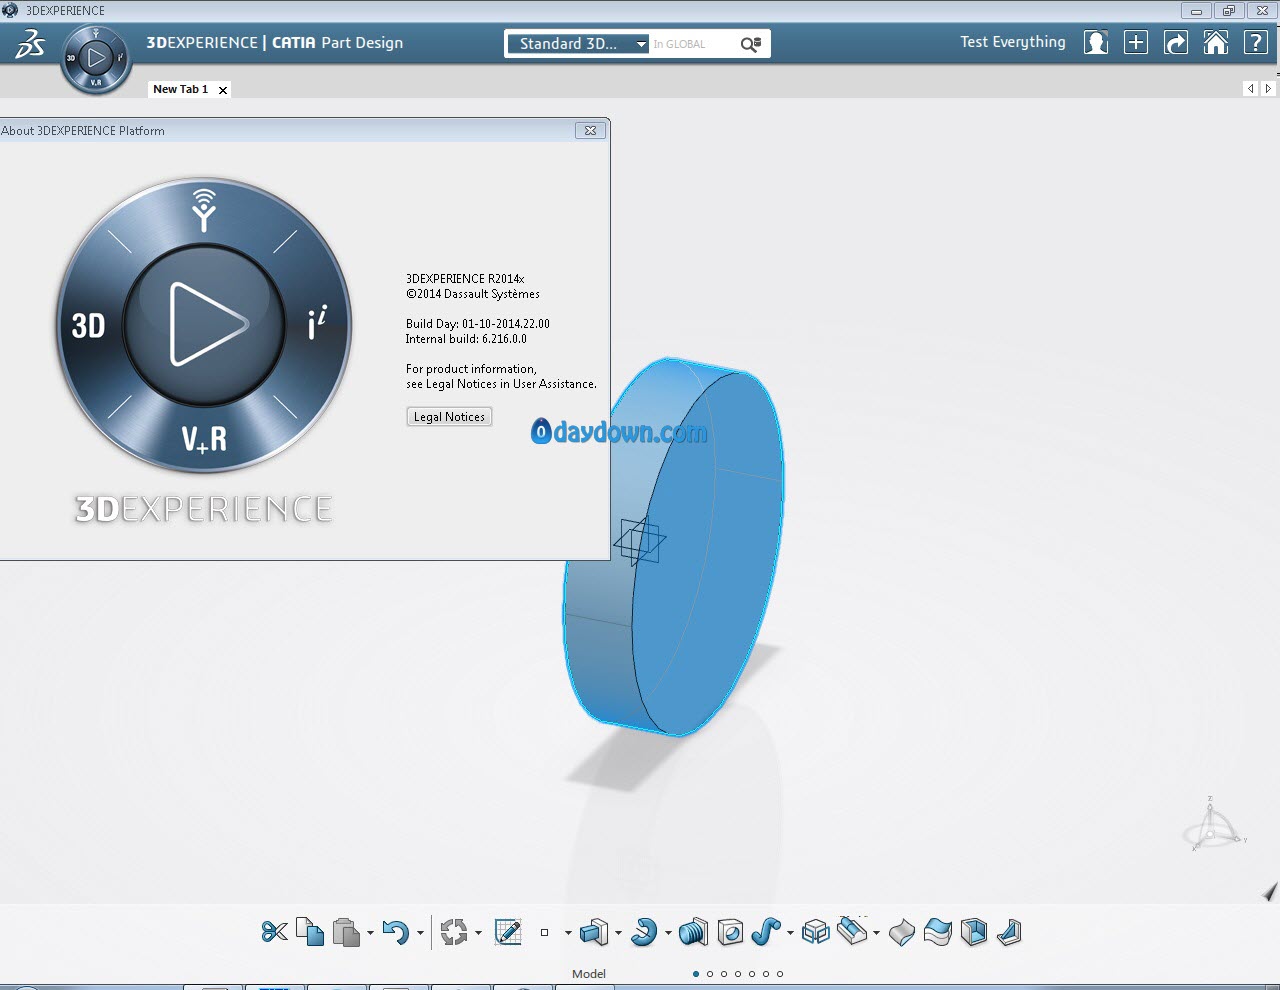1280x990 pixels.
Task: Open the Positioned Sketch tool
Action: pos(508,932)
